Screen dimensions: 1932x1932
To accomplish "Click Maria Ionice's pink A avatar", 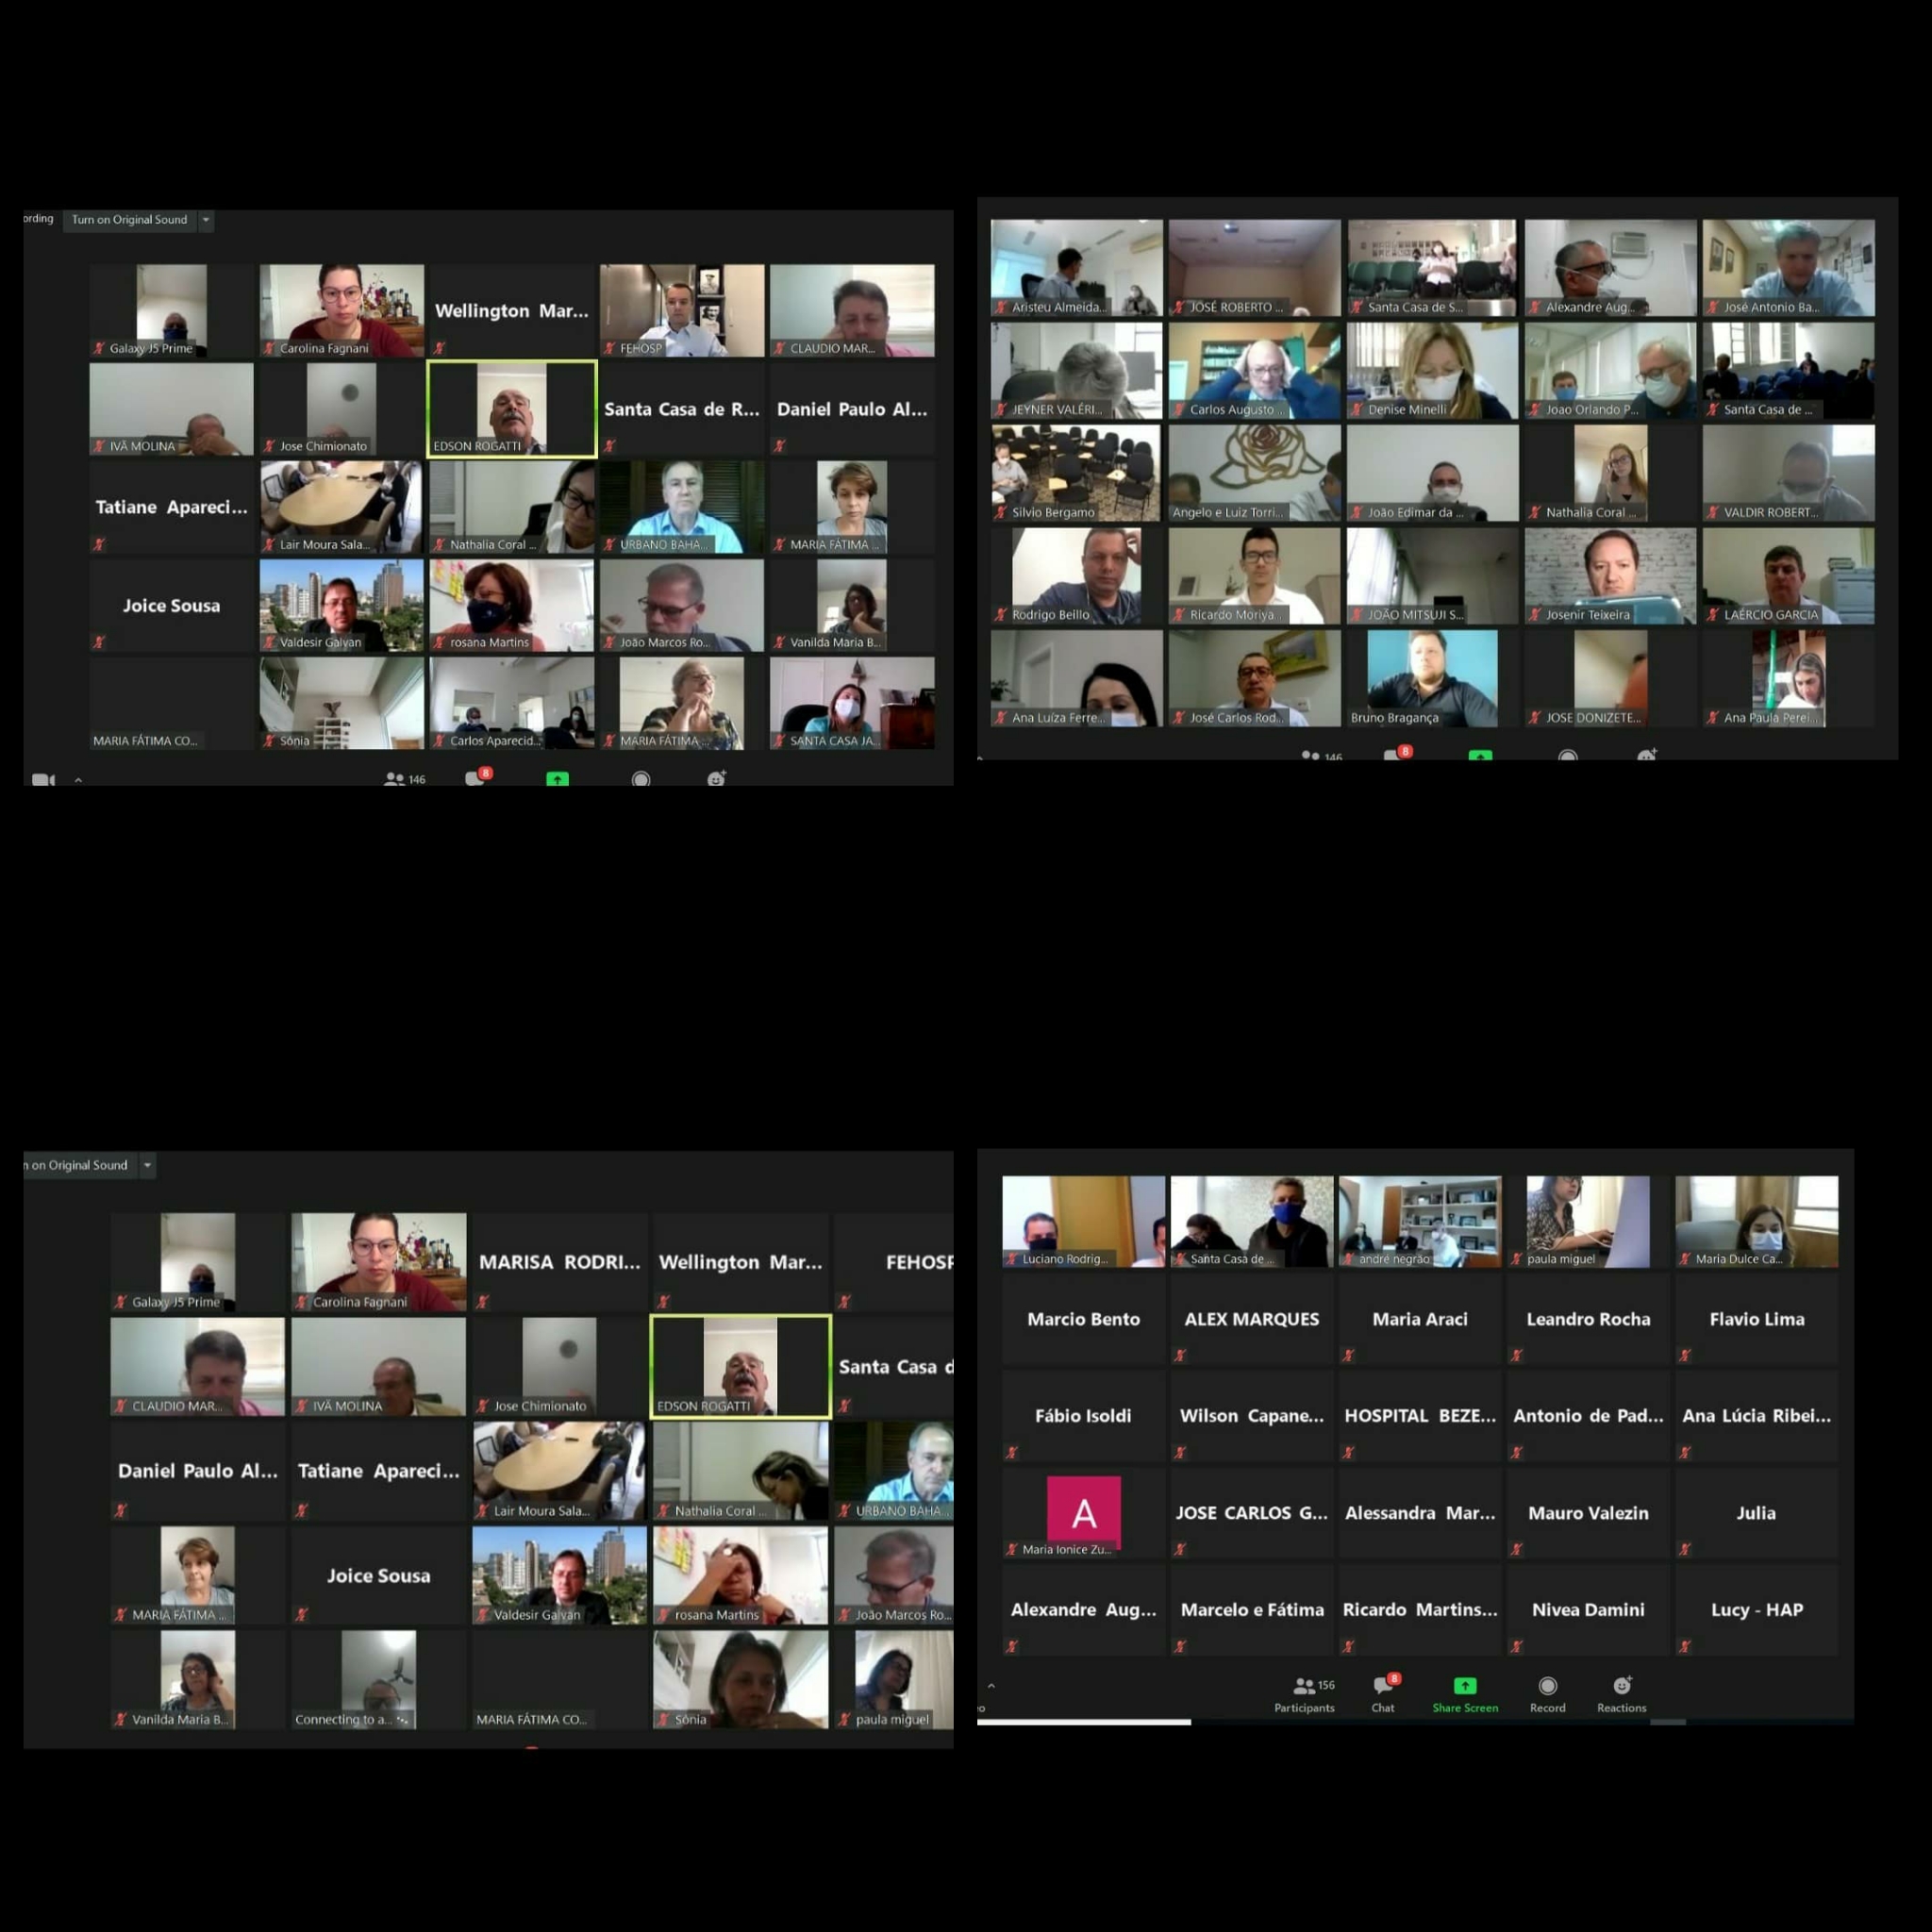I will pyautogui.click(x=1083, y=1512).
